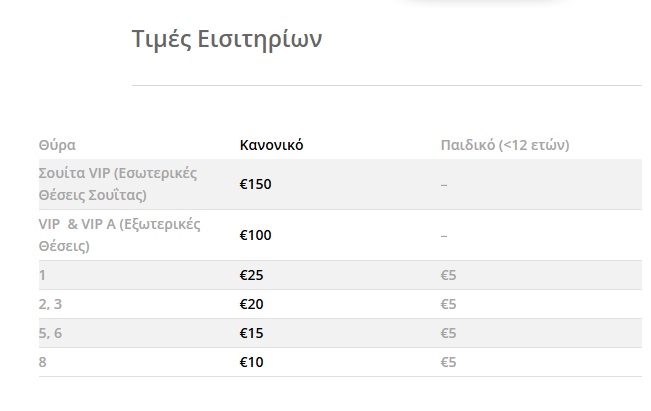Click the Θύρα column header
This screenshot has width=651, height=411.
pyautogui.click(x=57, y=145)
